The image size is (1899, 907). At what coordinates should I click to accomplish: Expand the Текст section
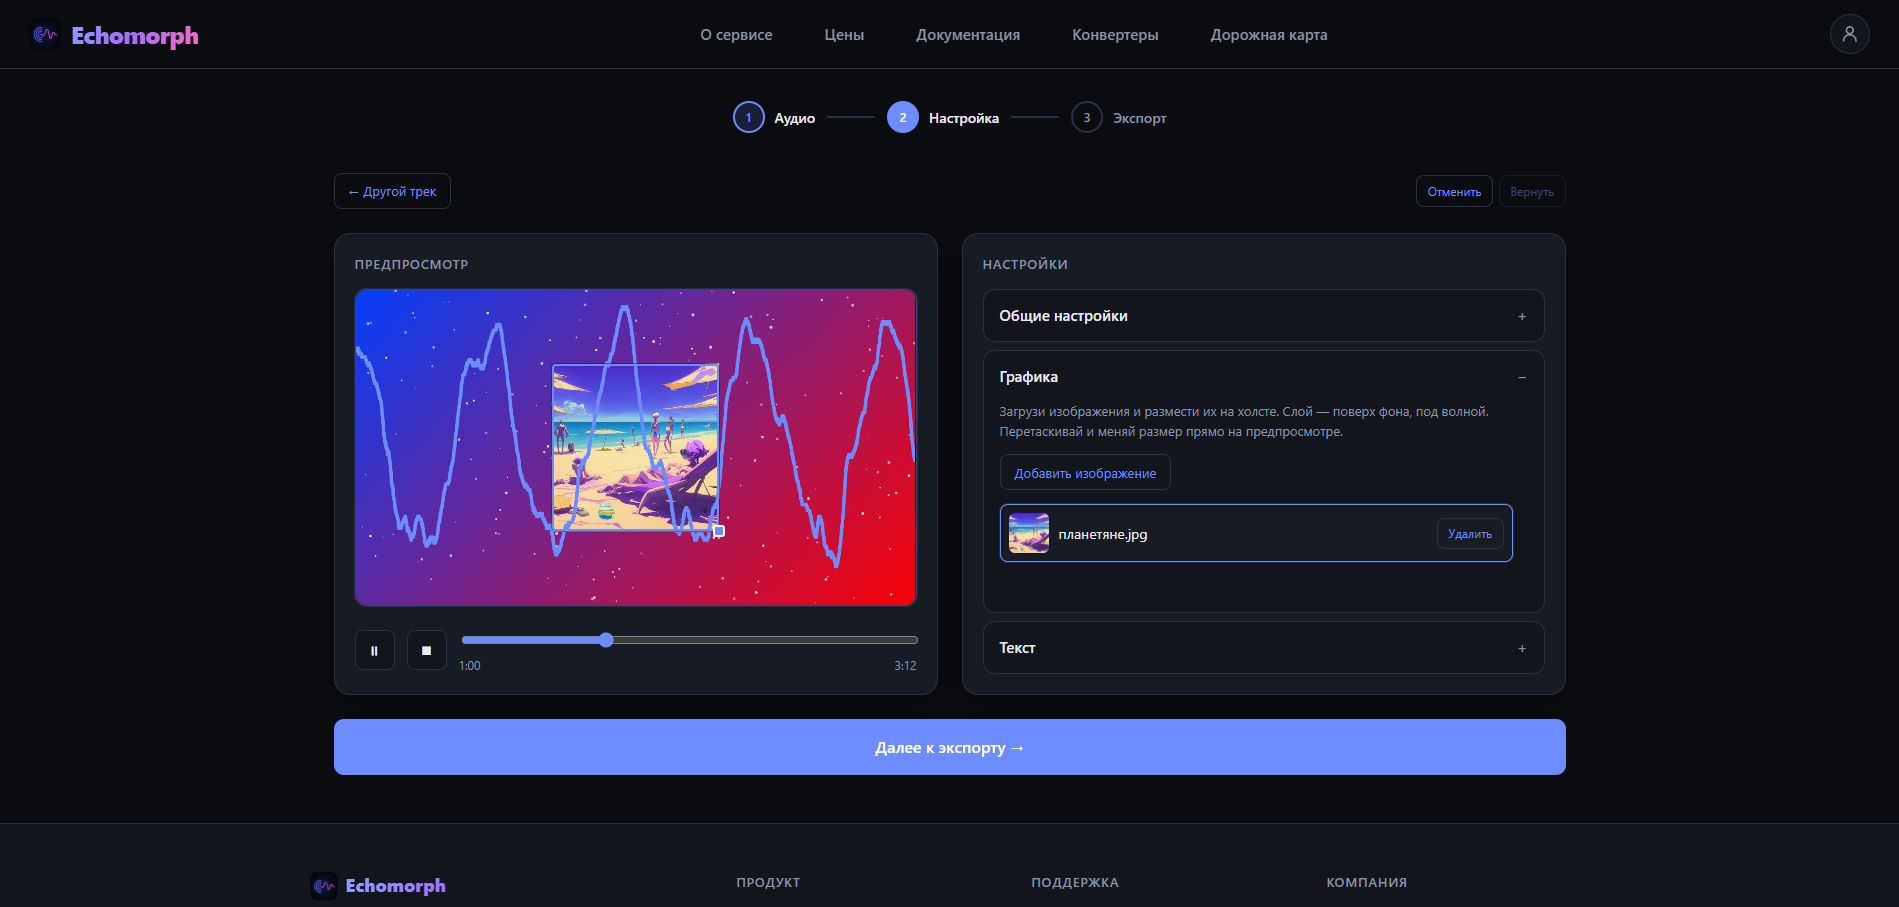(x=1263, y=648)
